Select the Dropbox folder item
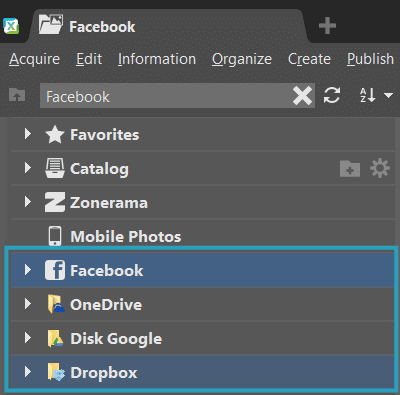This screenshot has width=400, height=395. [x=202, y=372]
